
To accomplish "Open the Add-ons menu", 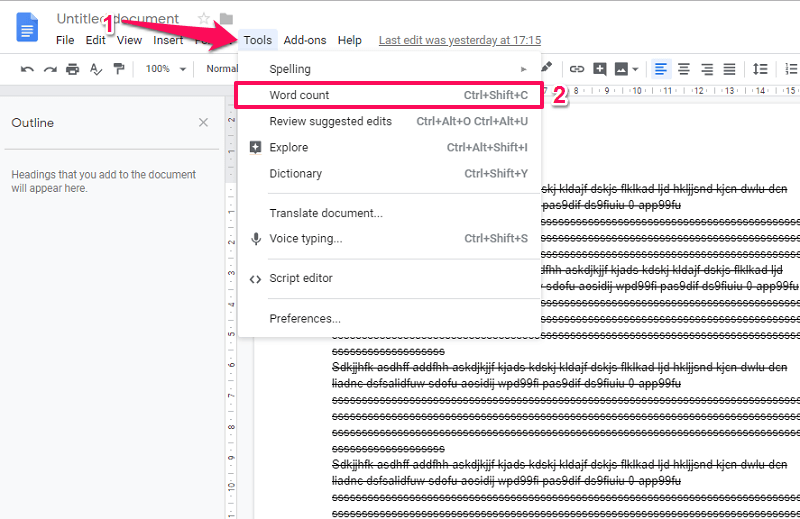I will pyautogui.click(x=305, y=40).
